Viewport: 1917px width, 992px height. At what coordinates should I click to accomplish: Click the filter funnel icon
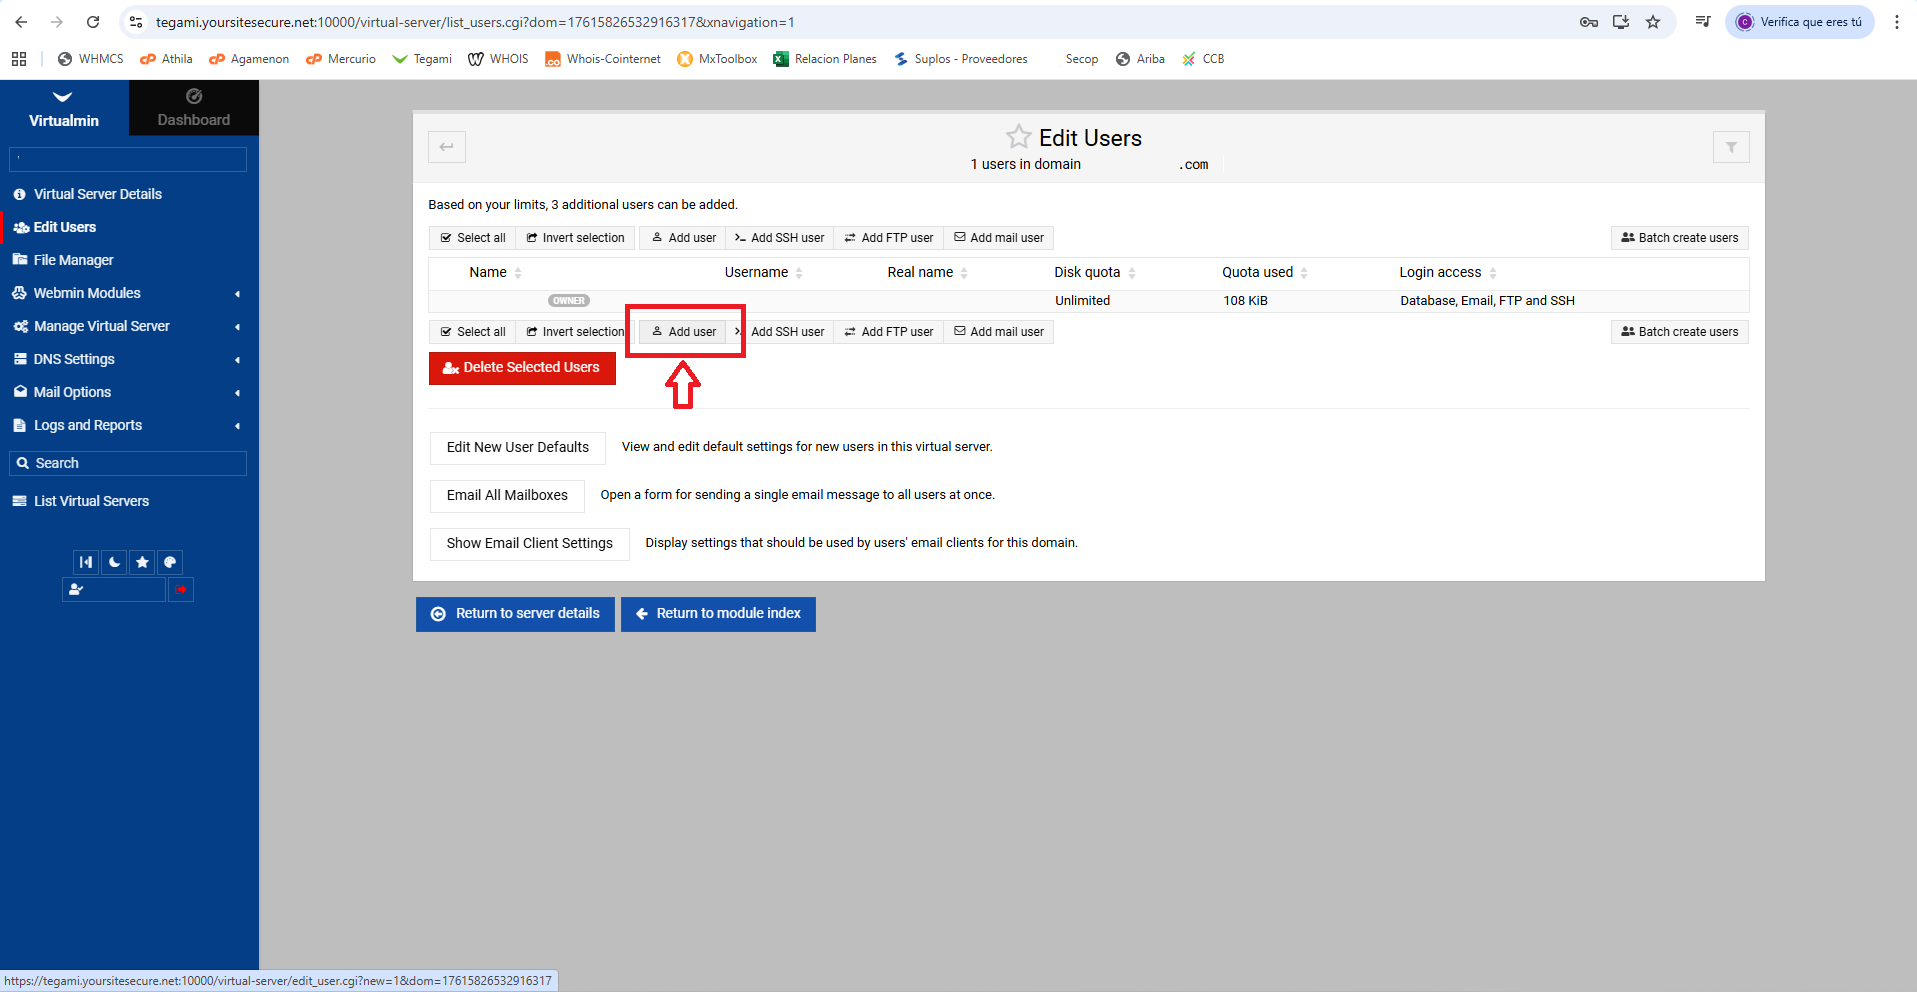coord(1730,148)
